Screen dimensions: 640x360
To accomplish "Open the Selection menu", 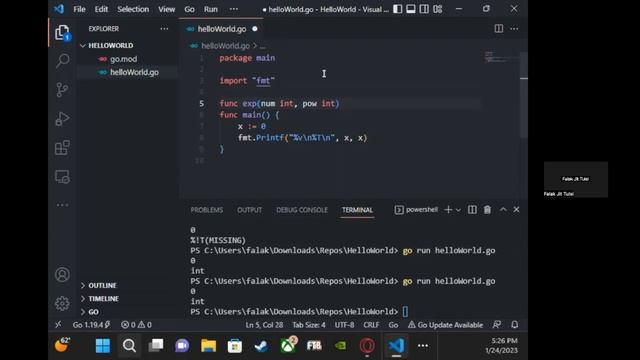I will [133, 9].
